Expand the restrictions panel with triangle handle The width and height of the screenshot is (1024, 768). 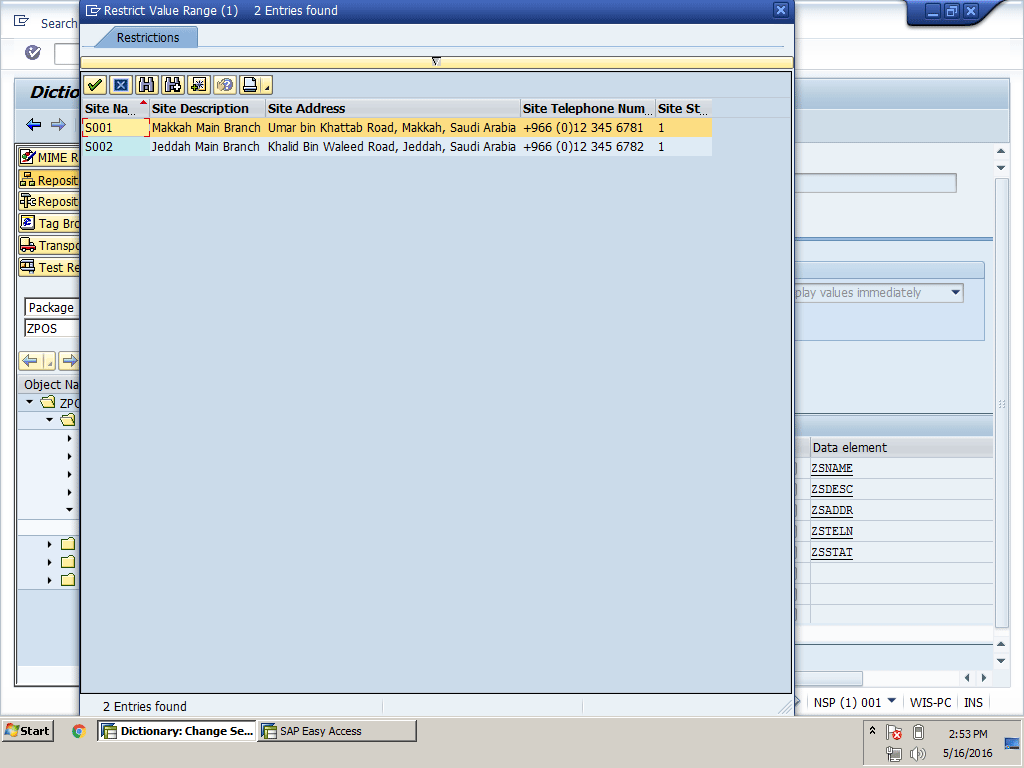(x=436, y=62)
